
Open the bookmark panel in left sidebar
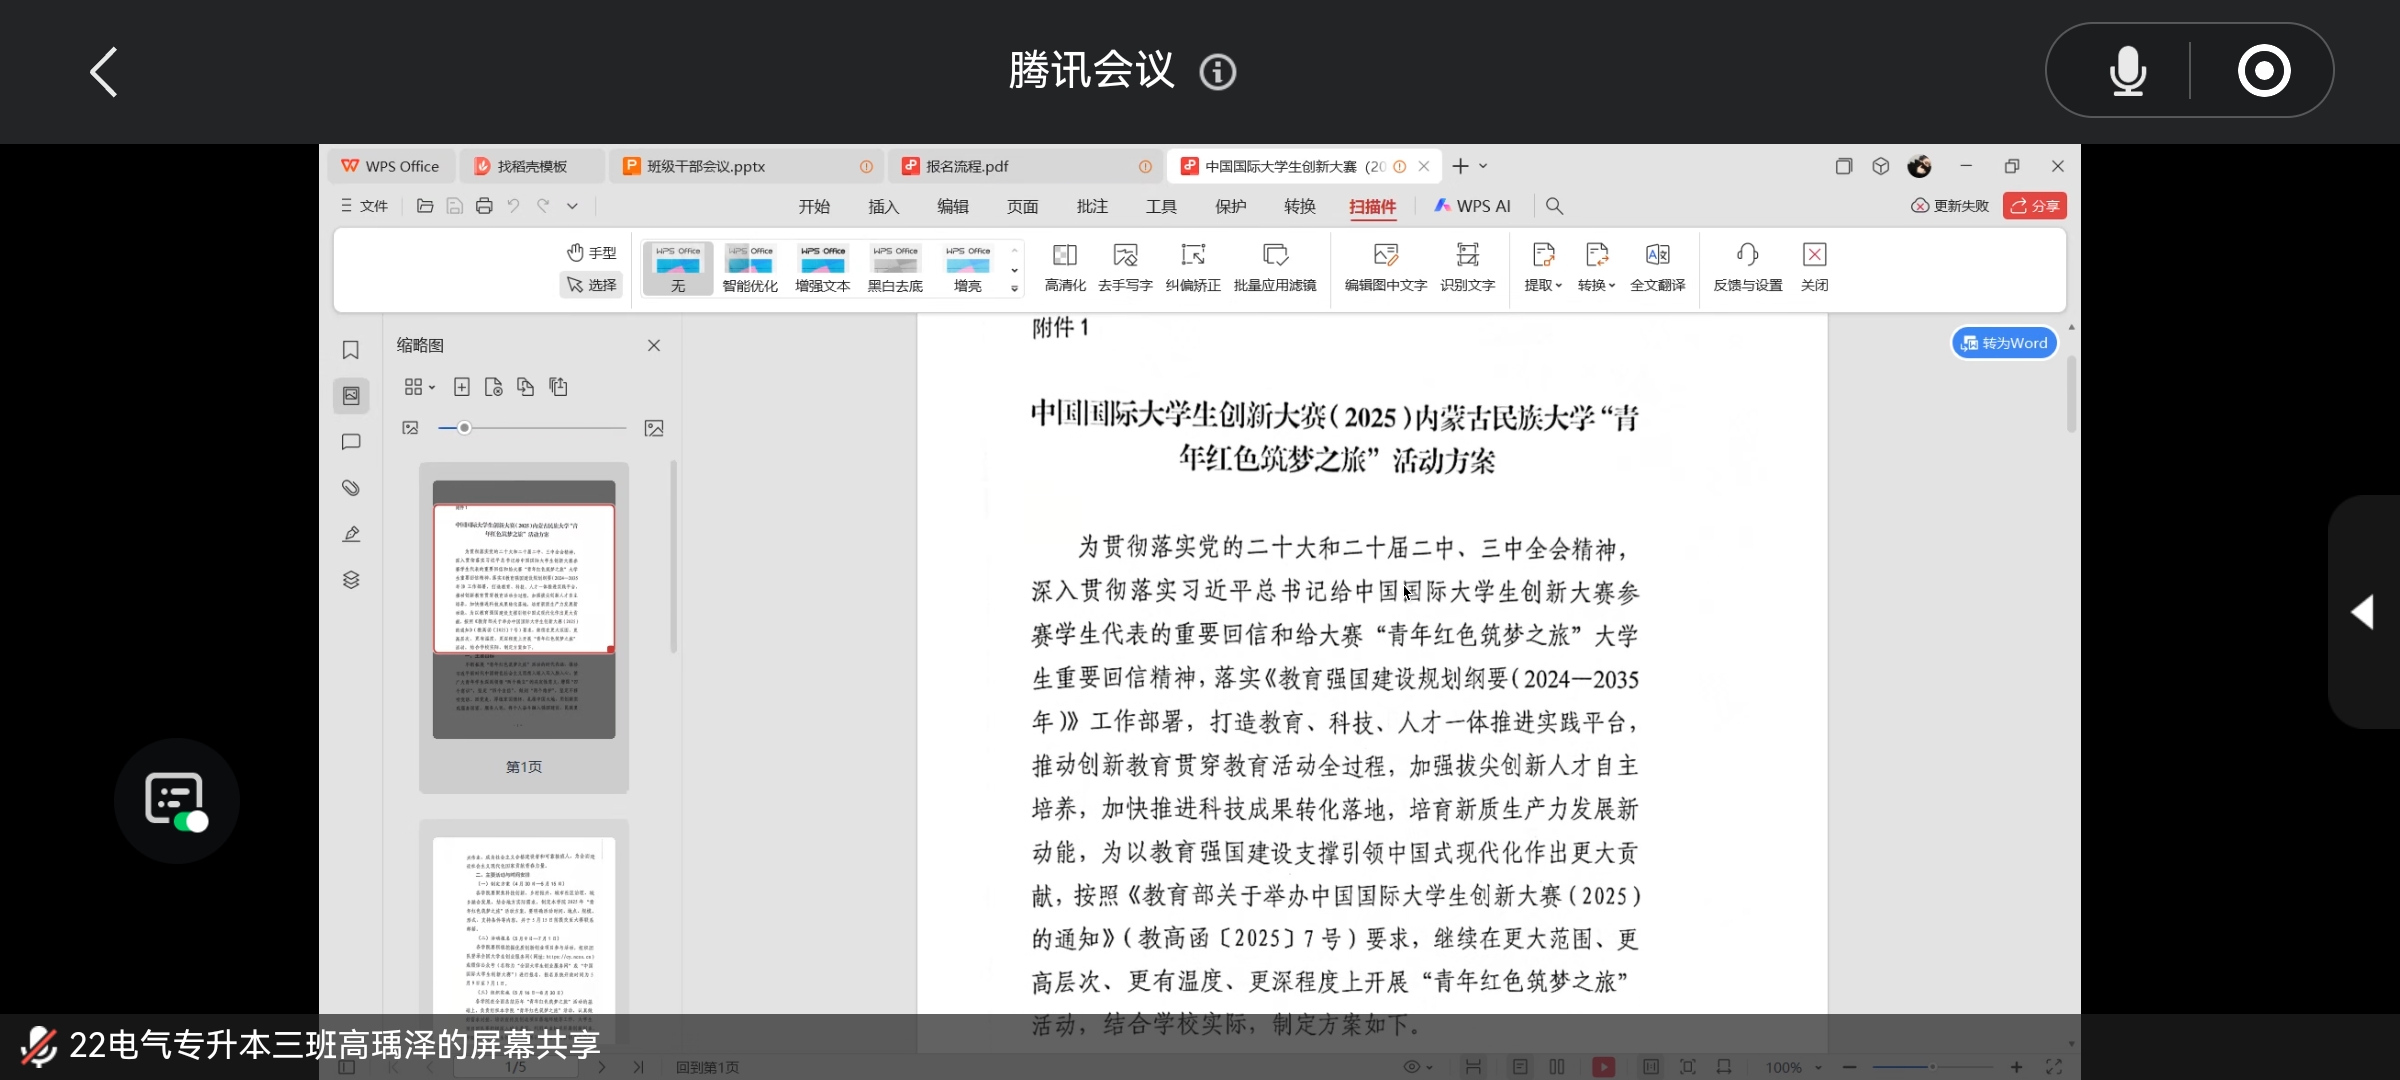350,350
